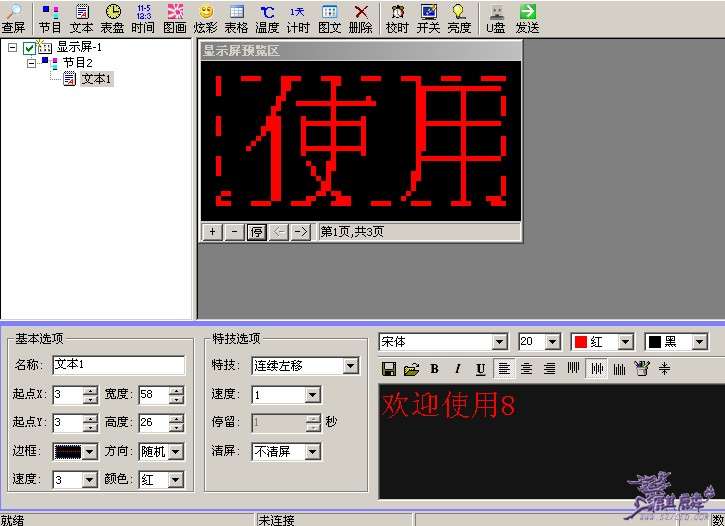725x526 pixels.
Task: Click the 名称 name input field
Action: pos(118,365)
